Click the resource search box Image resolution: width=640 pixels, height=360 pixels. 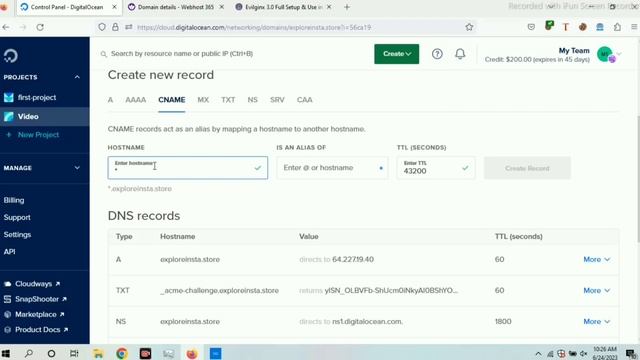pyautogui.click(x=182, y=54)
